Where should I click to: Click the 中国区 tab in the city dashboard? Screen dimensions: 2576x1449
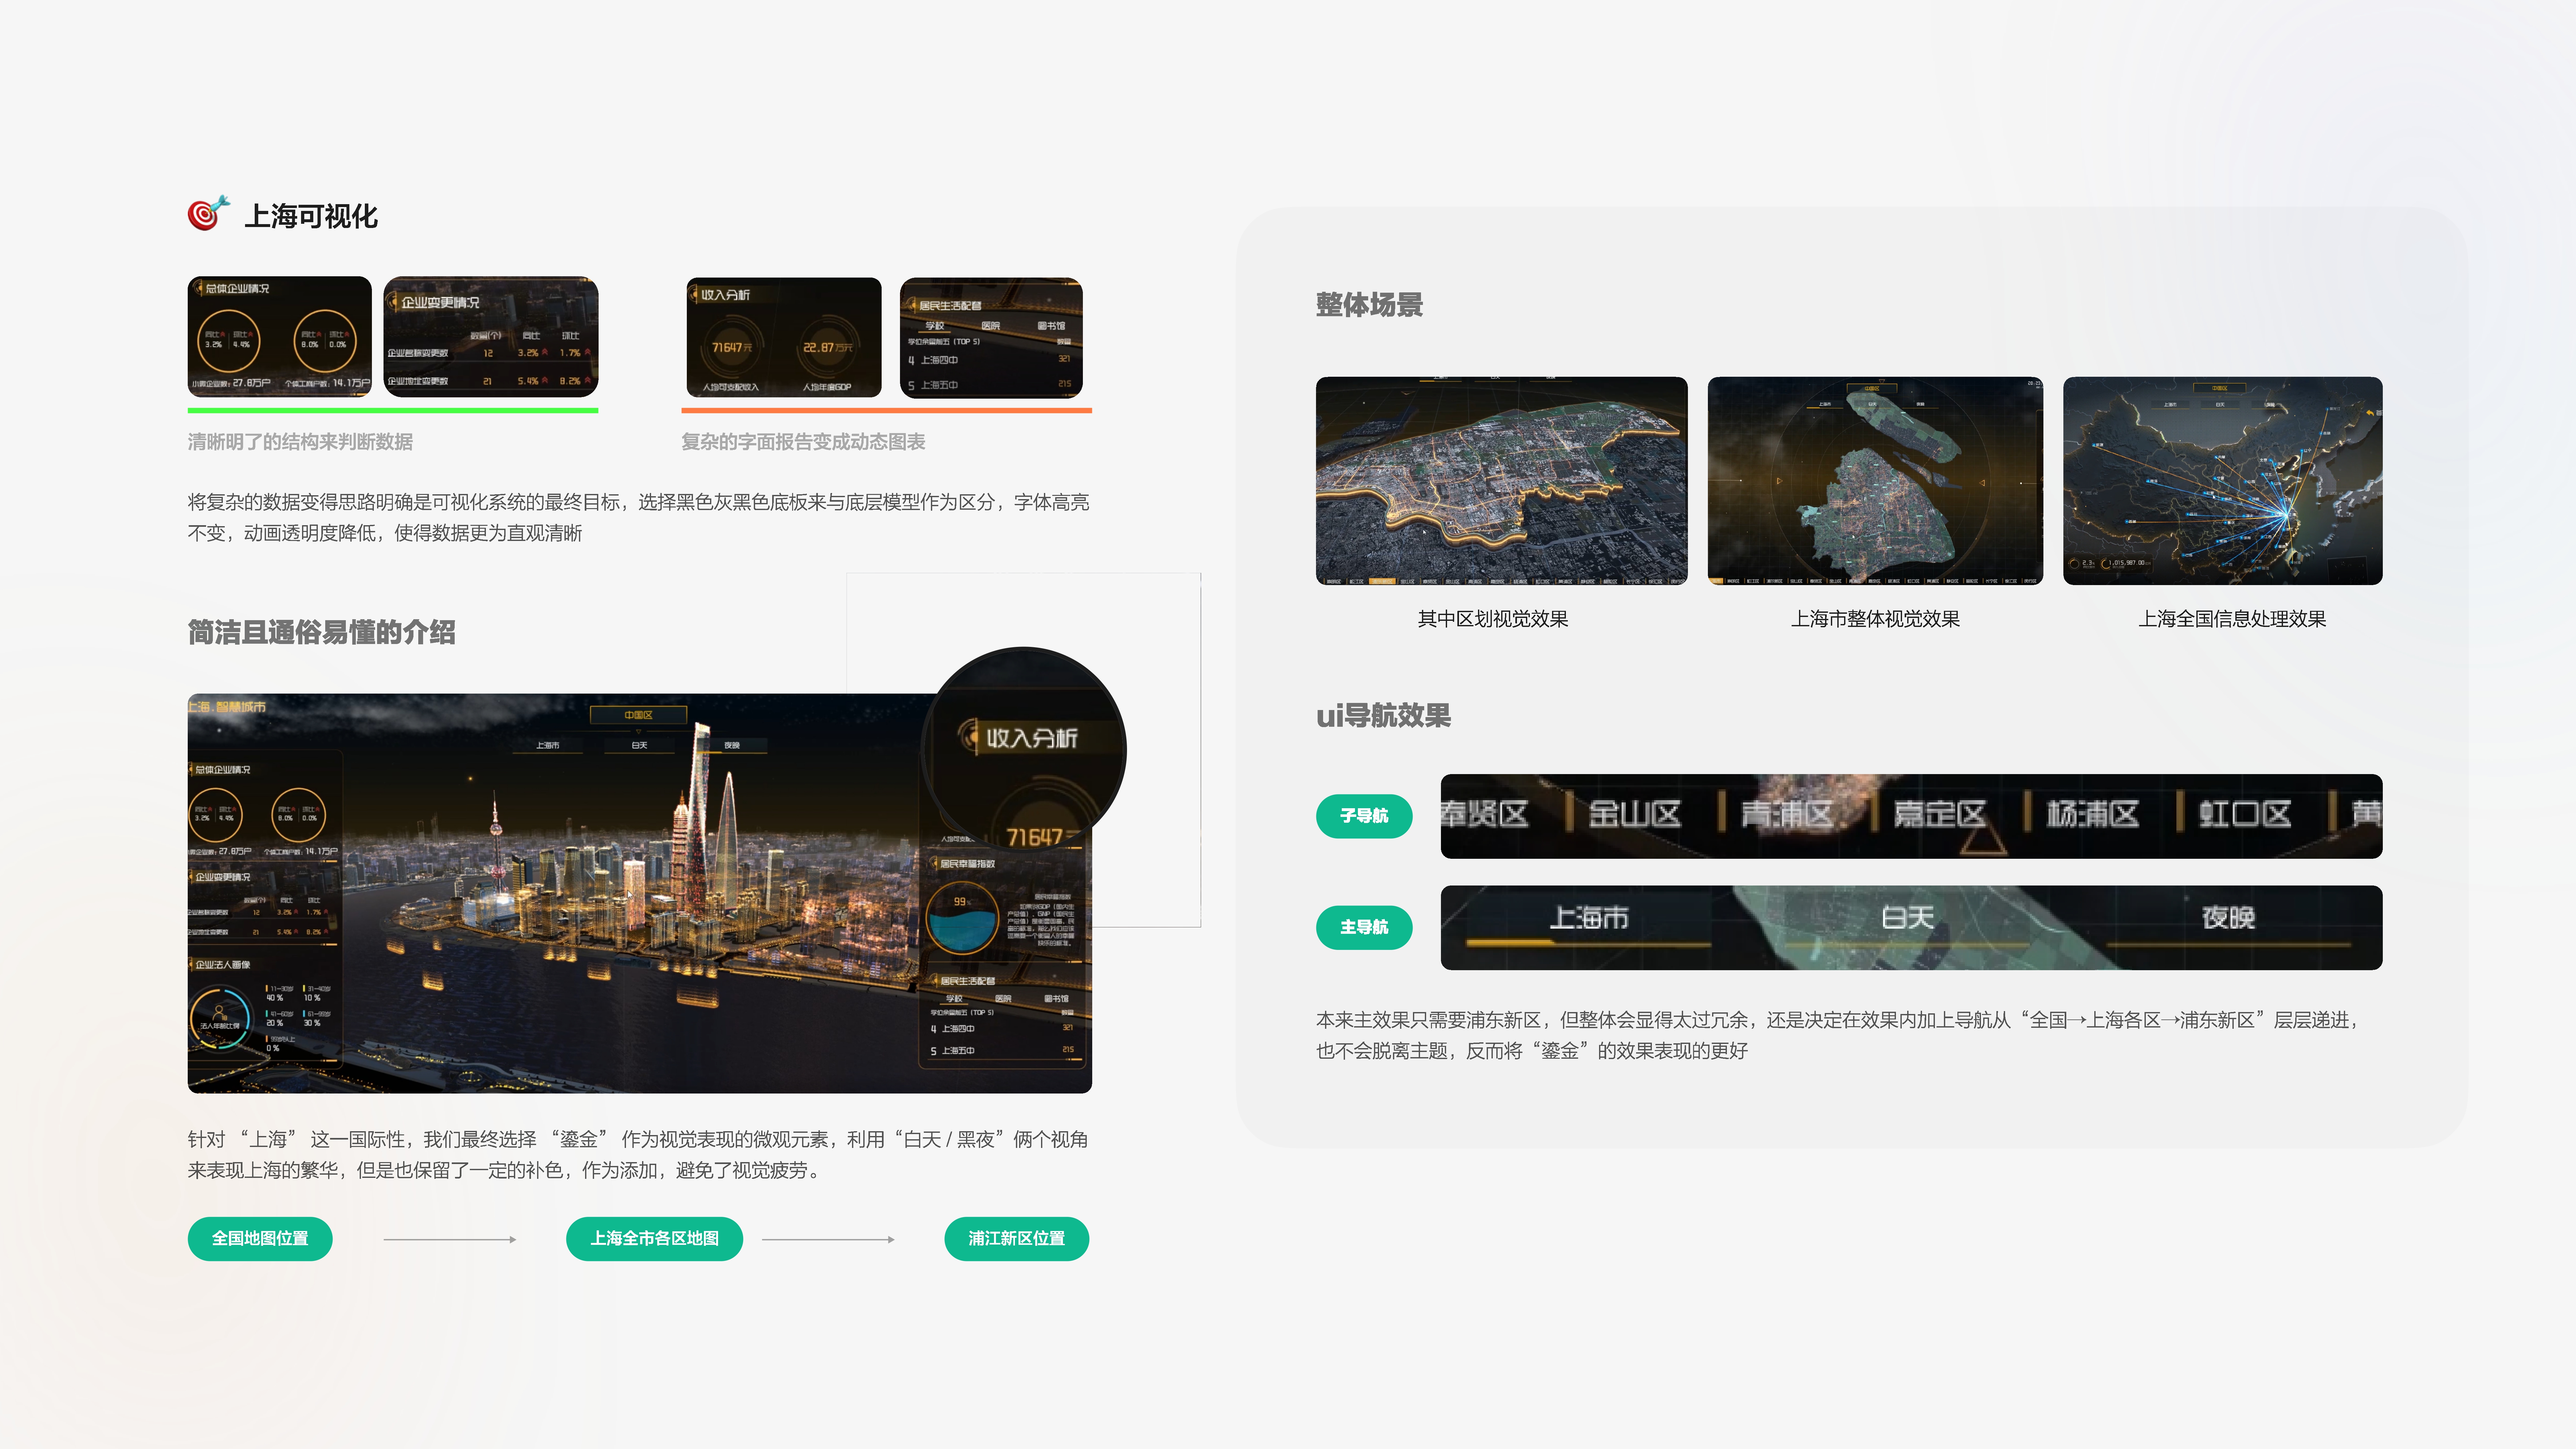pos(638,715)
